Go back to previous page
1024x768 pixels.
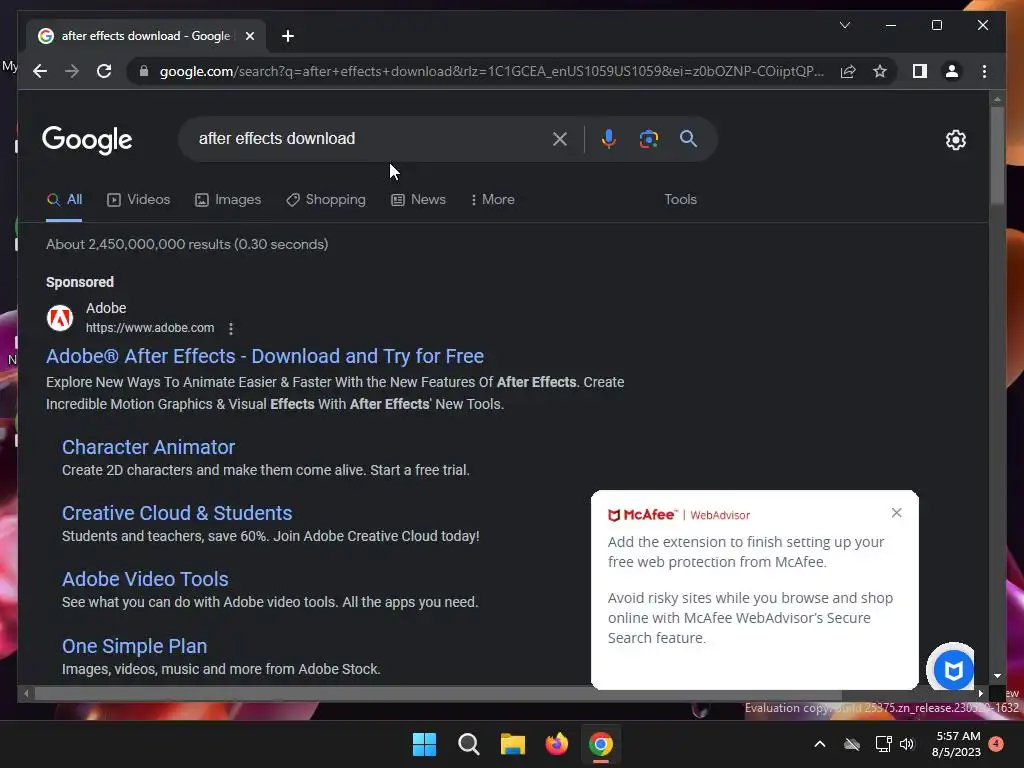(40, 71)
